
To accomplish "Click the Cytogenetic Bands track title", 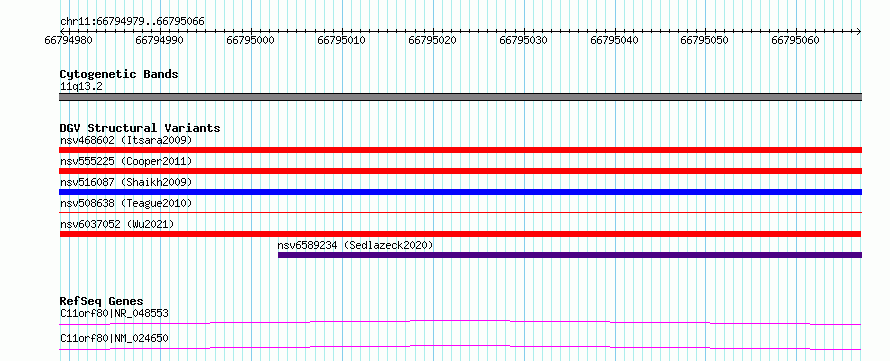I will (x=119, y=74).
